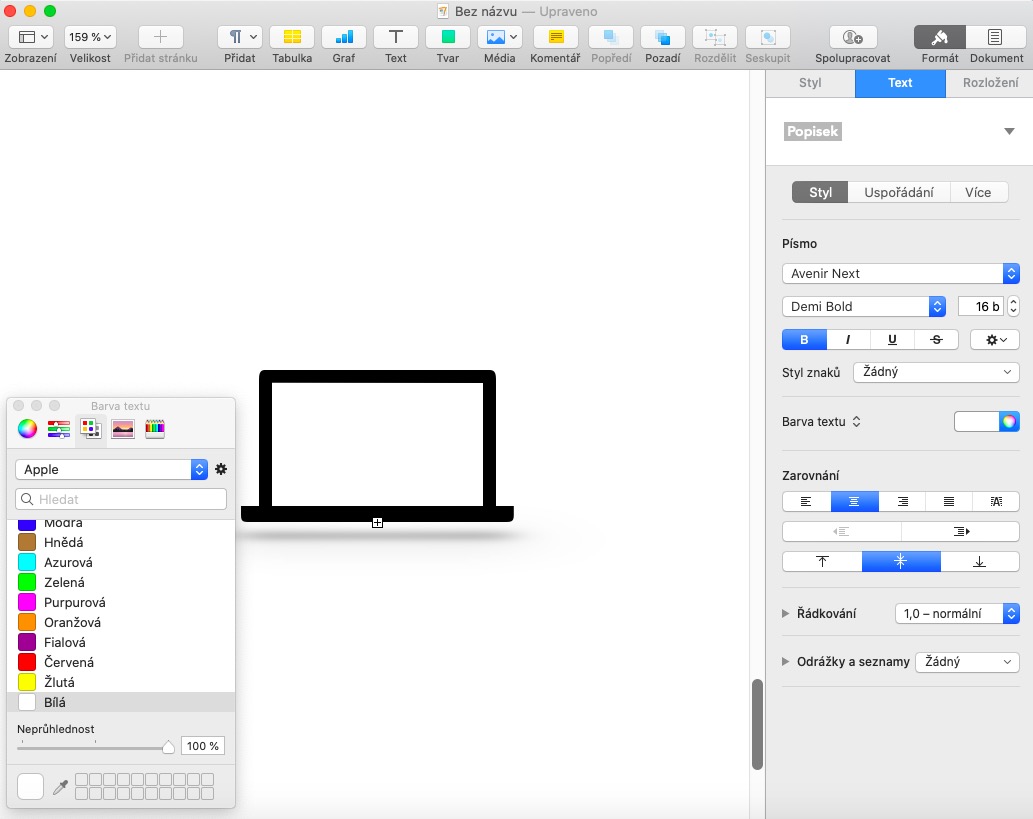
Task: Open the Styl znaků dropdown
Action: (x=936, y=372)
